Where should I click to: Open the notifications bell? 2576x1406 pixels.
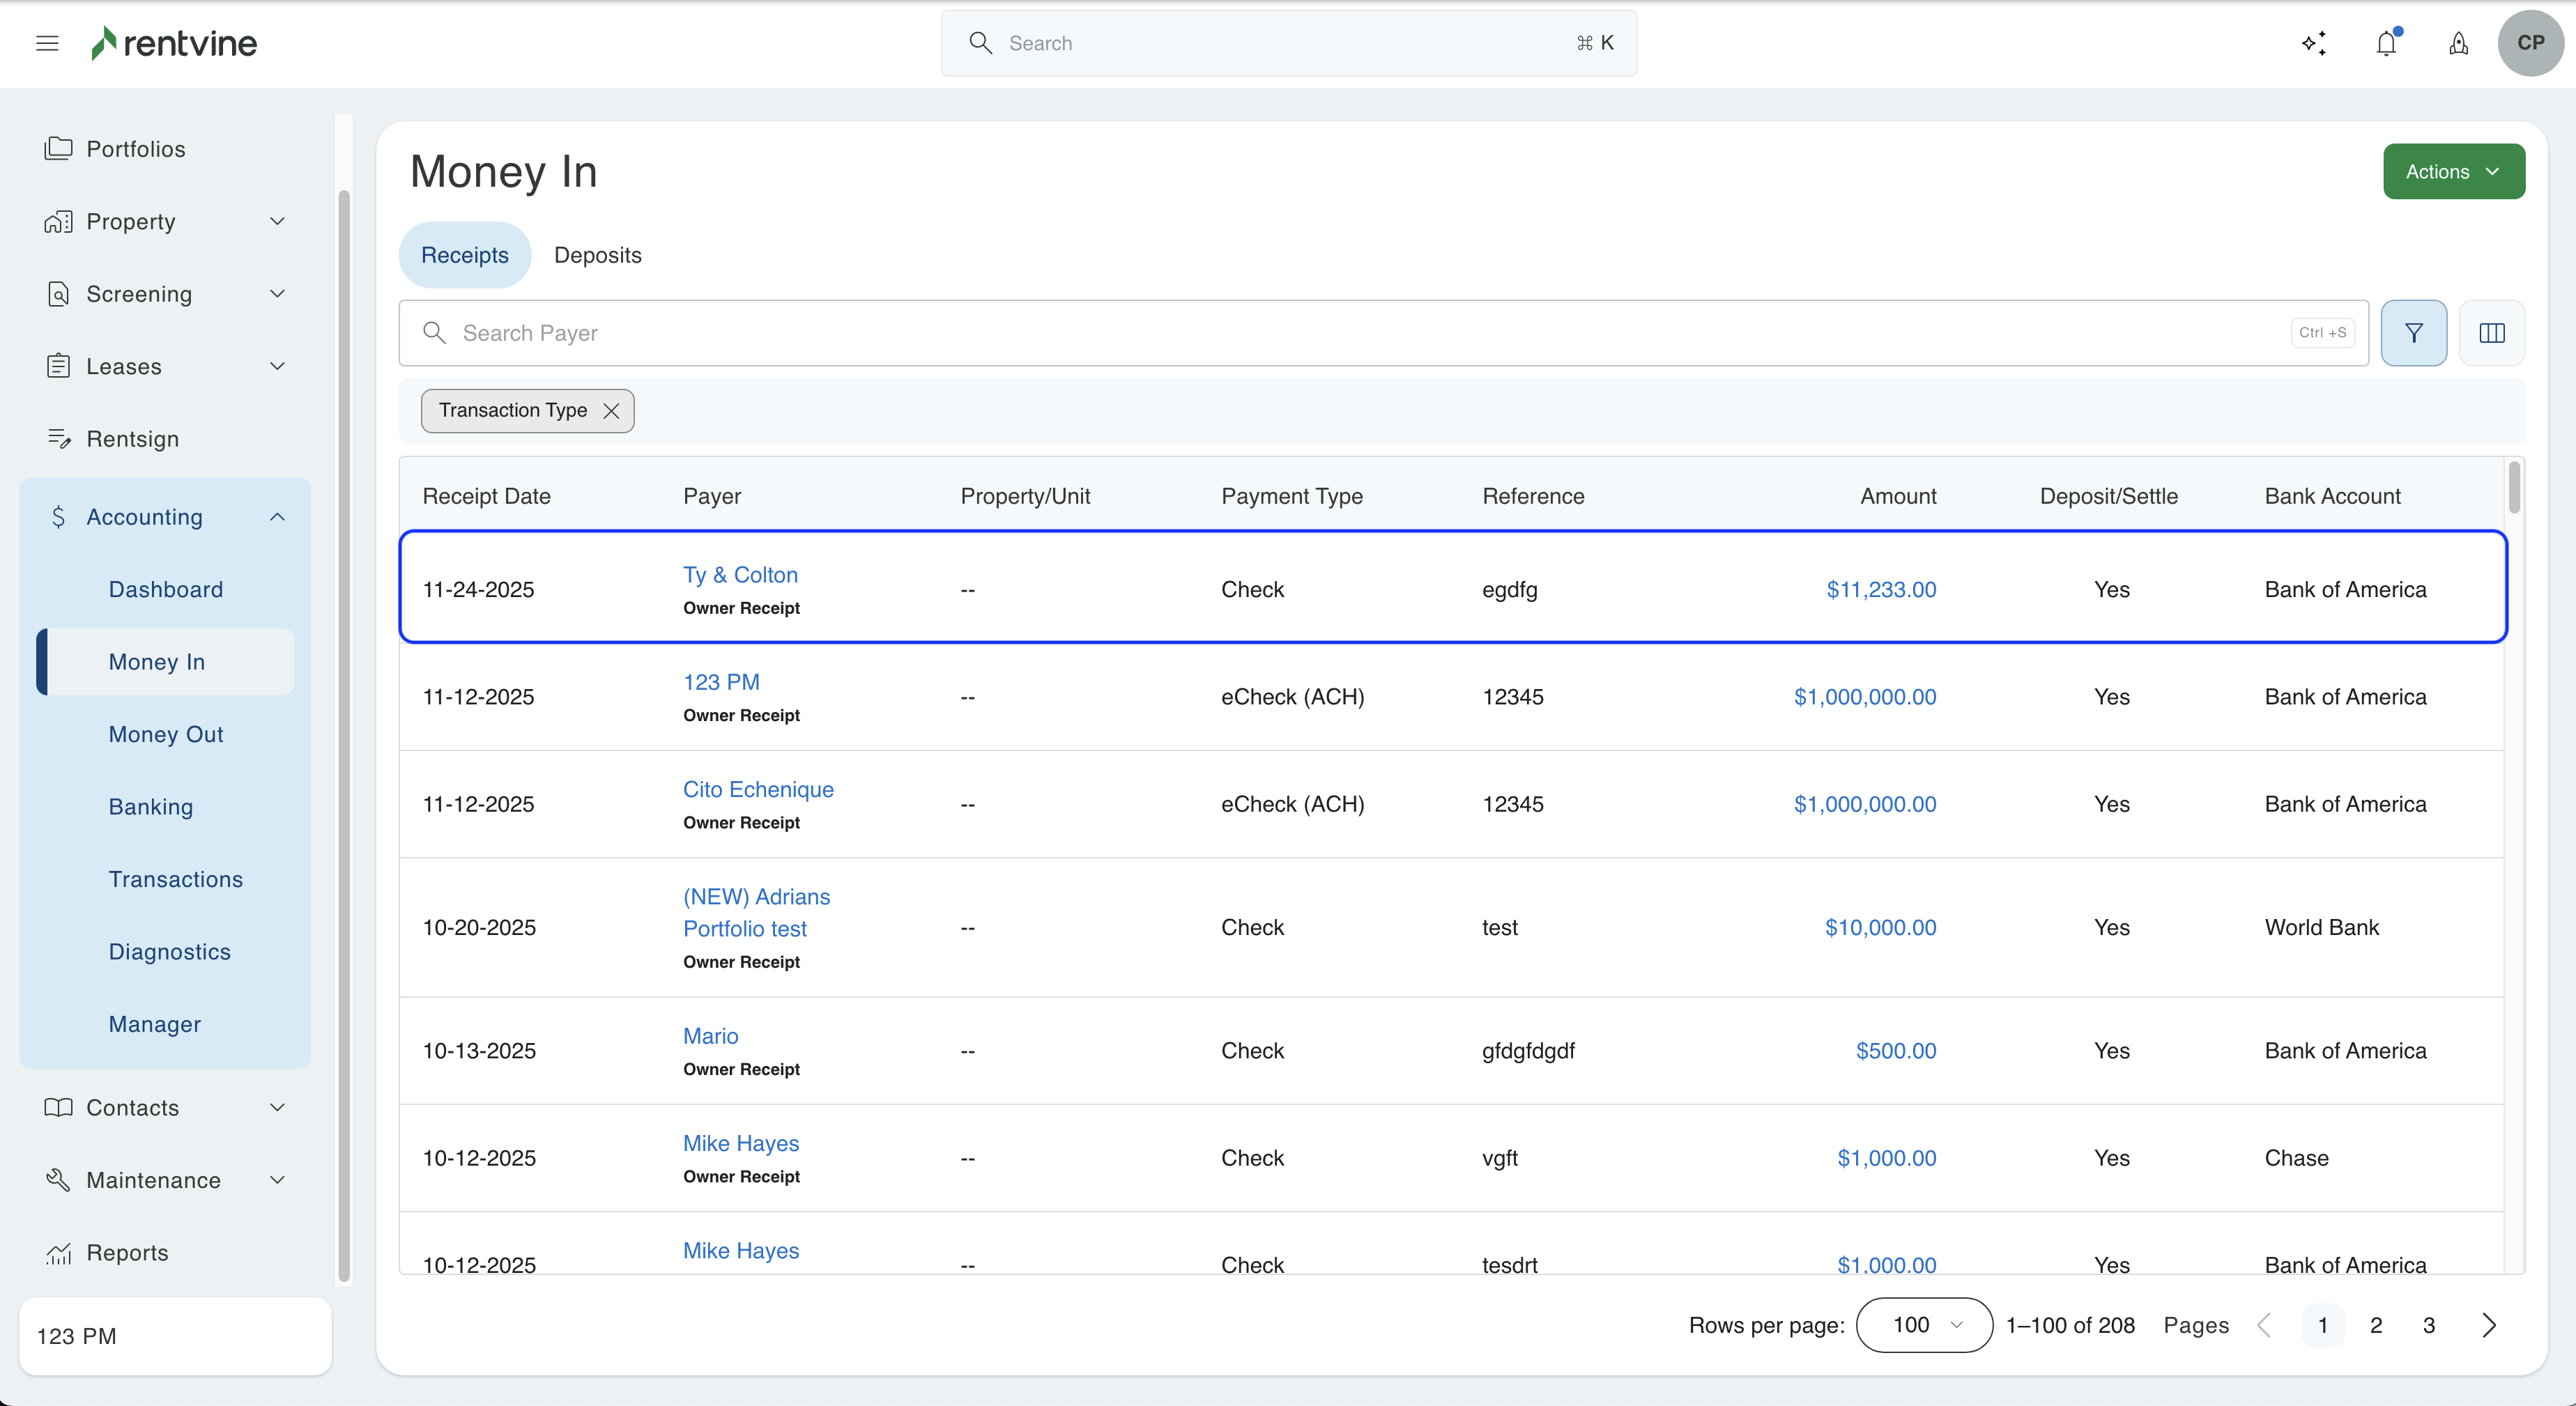point(2386,43)
